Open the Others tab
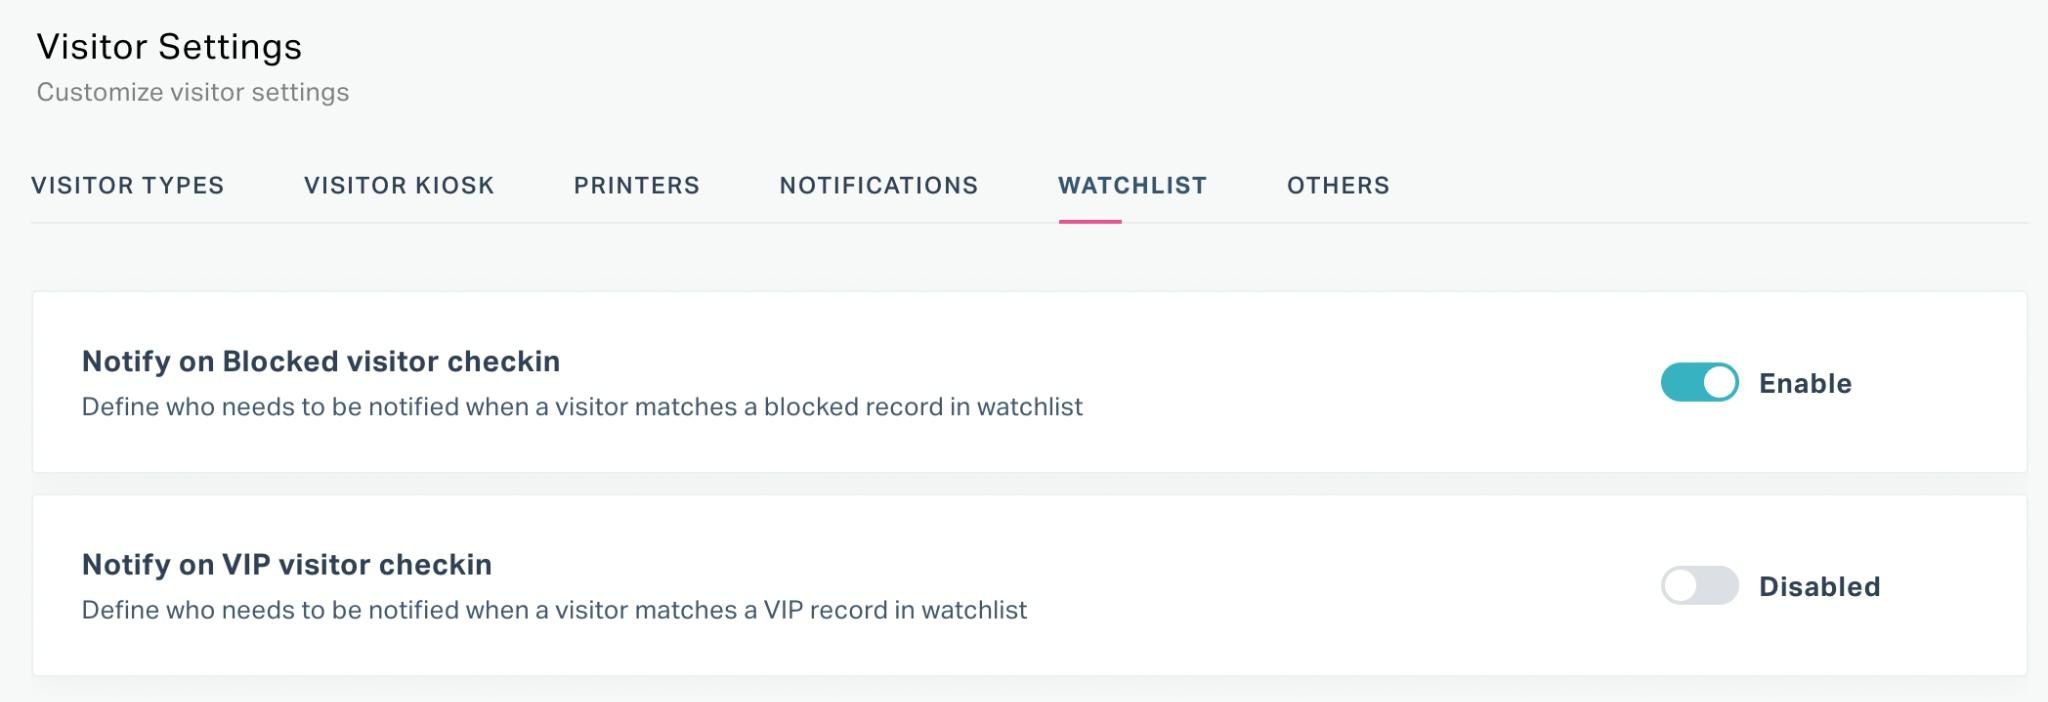This screenshot has width=2048, height=702. [1338, 186]
